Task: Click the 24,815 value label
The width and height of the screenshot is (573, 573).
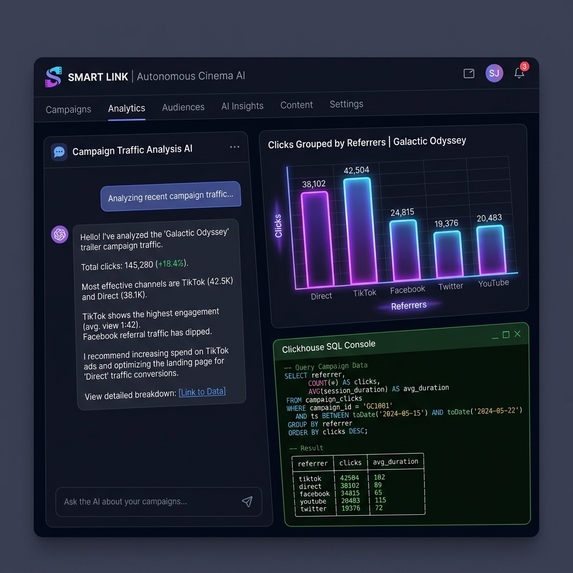Action: (x=402, y=212)
